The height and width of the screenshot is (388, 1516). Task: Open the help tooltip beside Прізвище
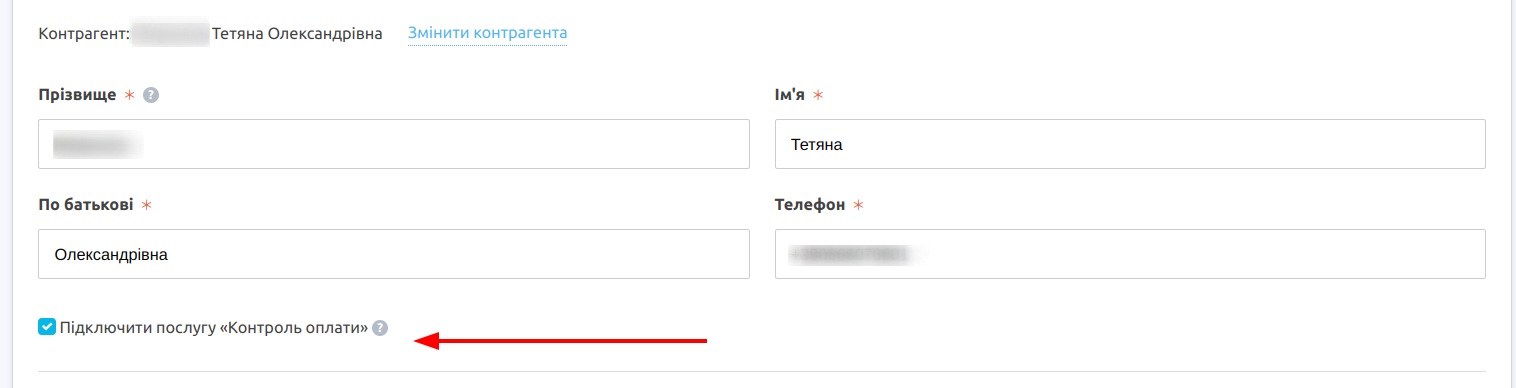click(151, 96)
